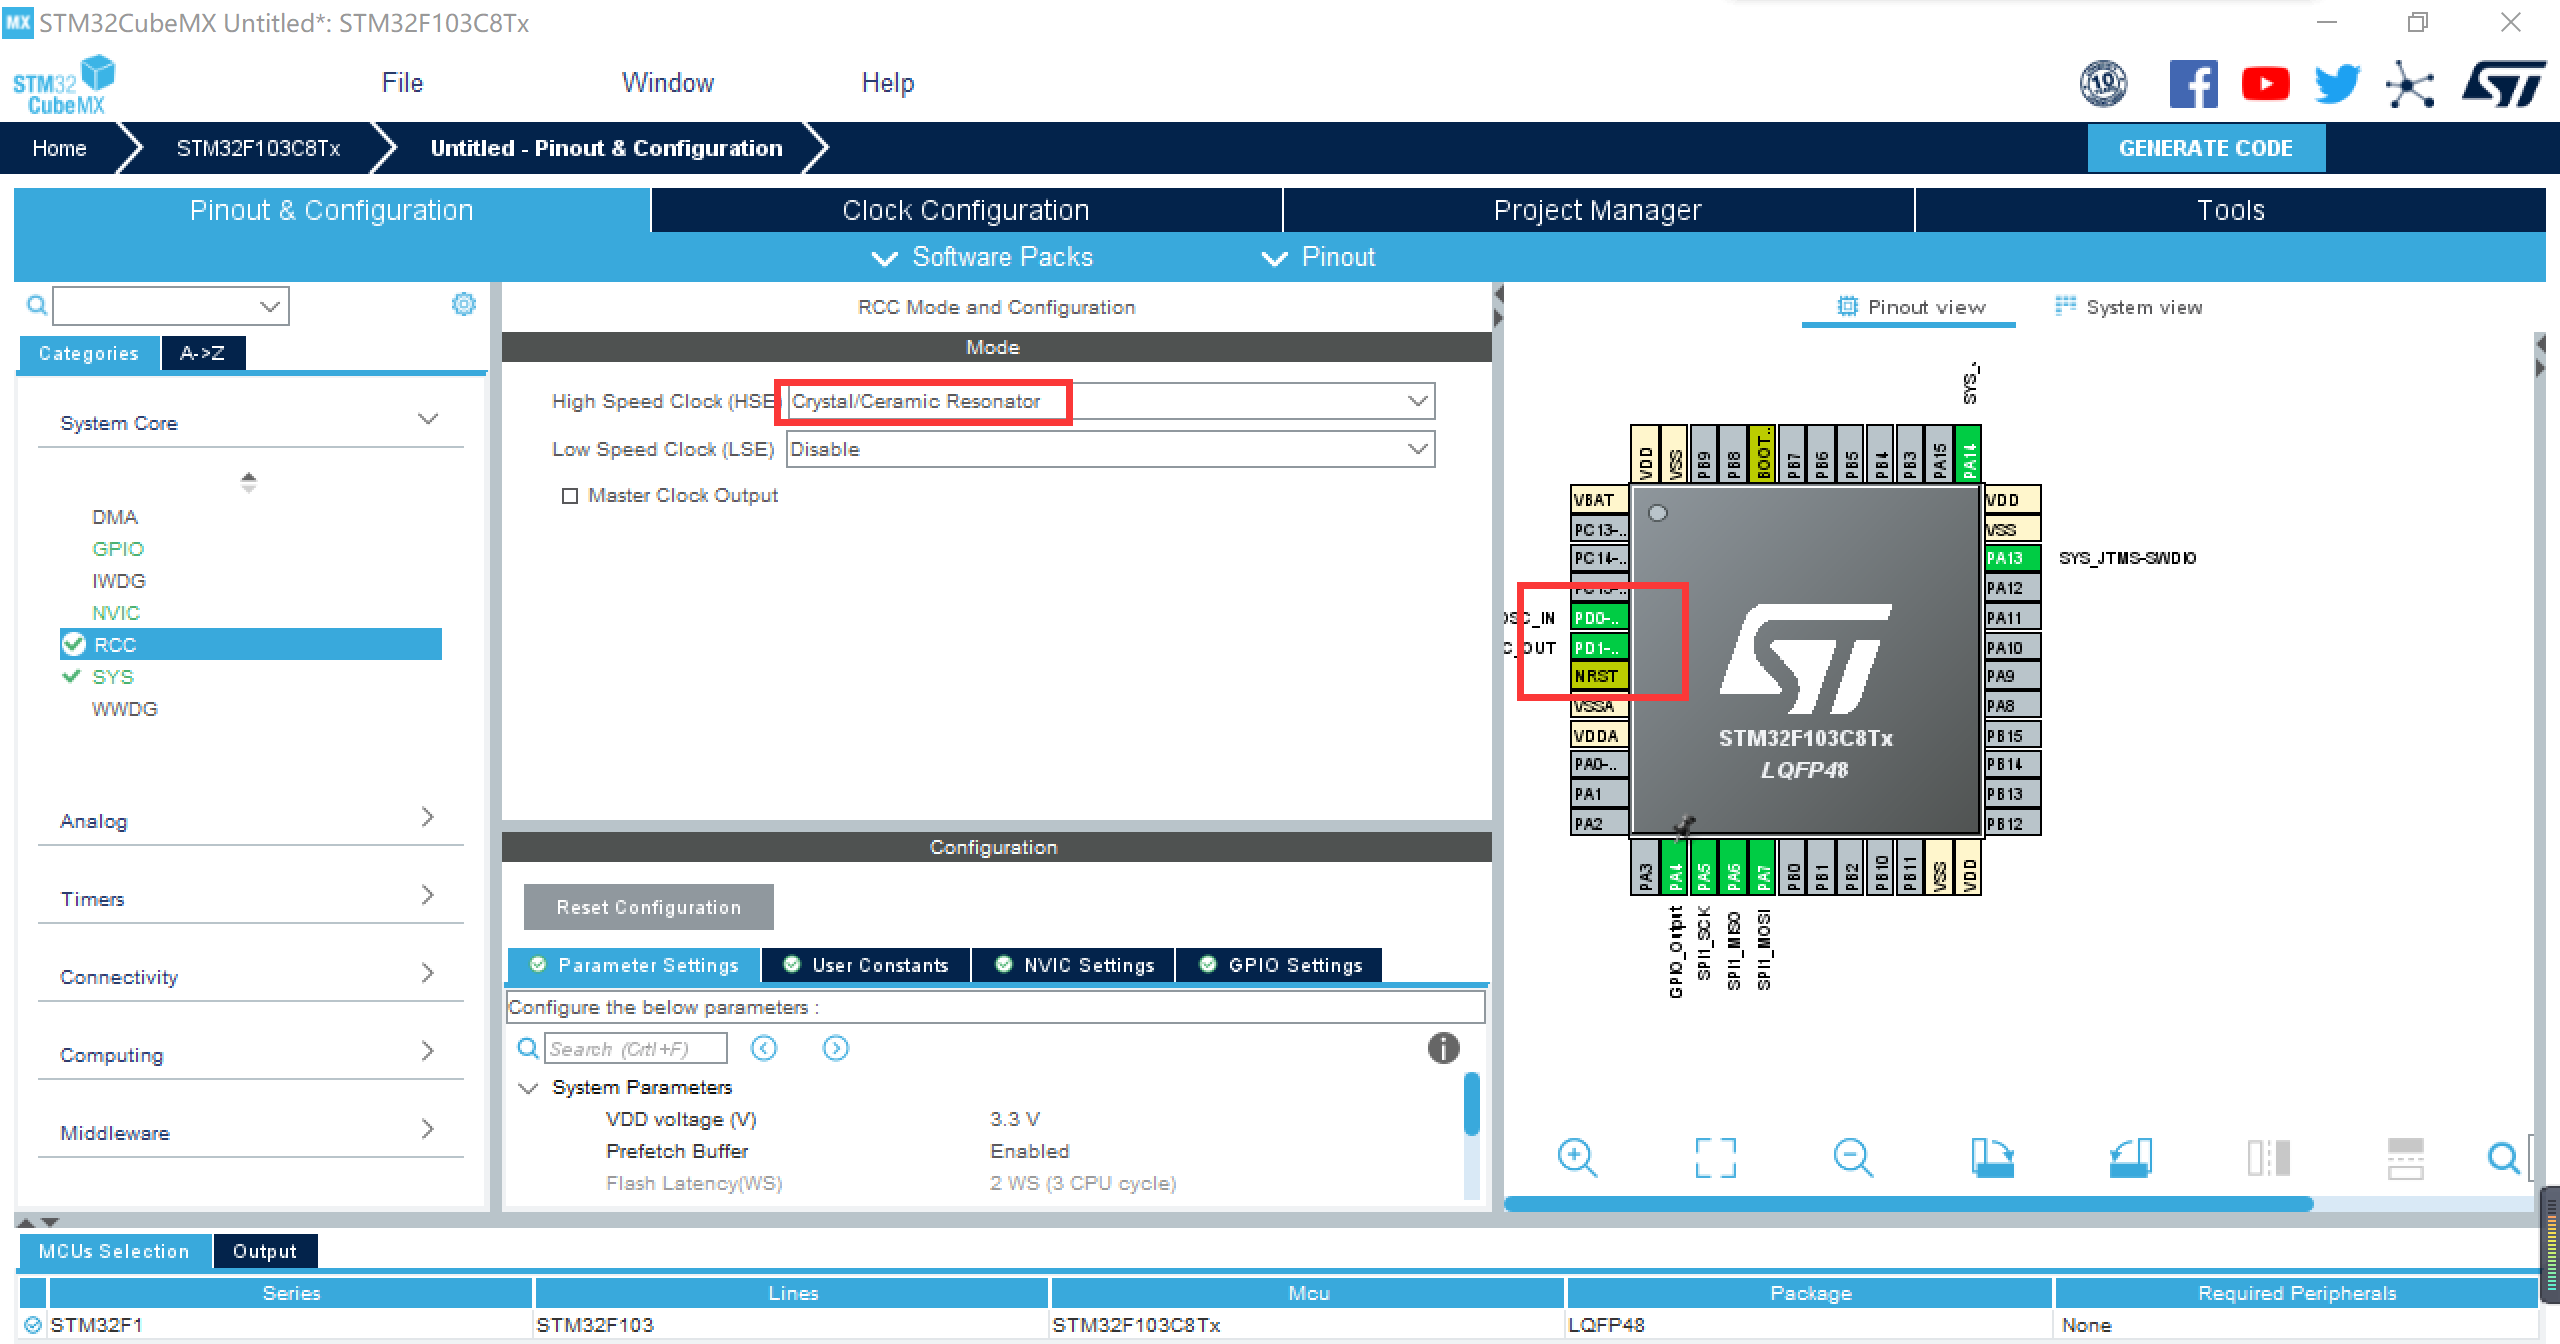
Task: Switch to System view
Action: 2128,307
